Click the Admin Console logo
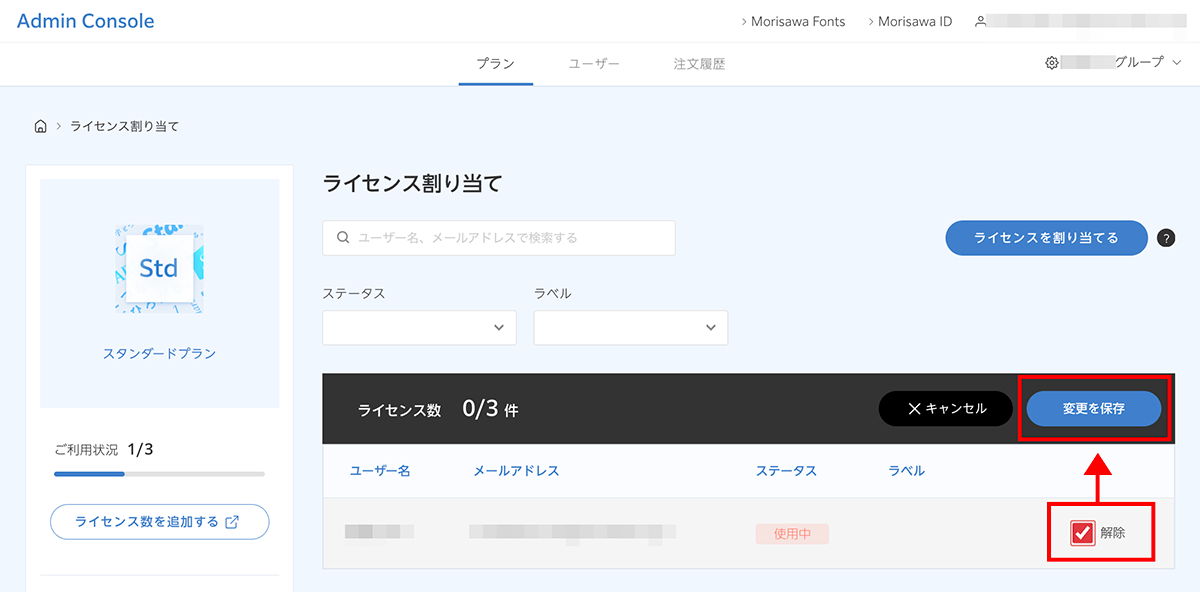Screen dimensions: 1200x592 85,20
